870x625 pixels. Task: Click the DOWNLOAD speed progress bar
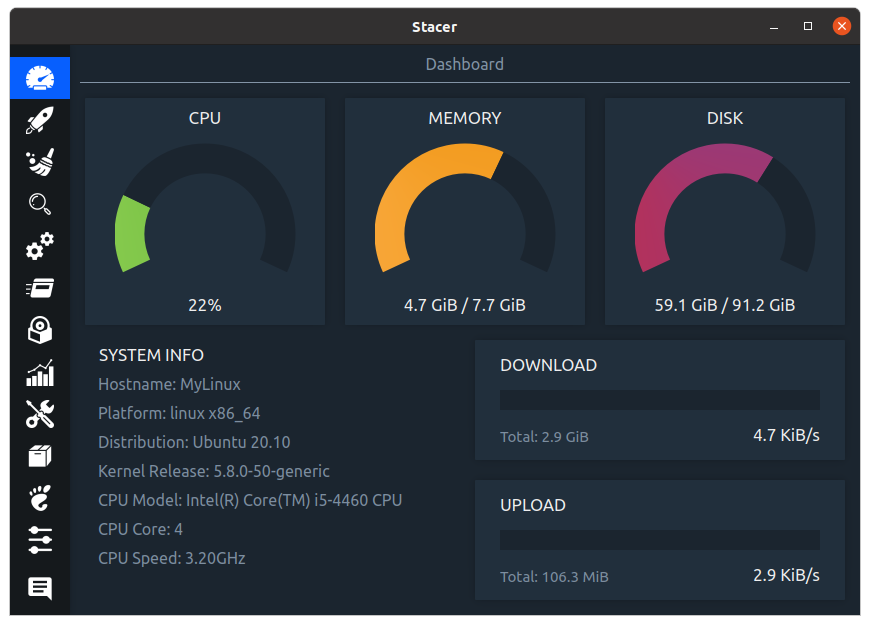660,400
